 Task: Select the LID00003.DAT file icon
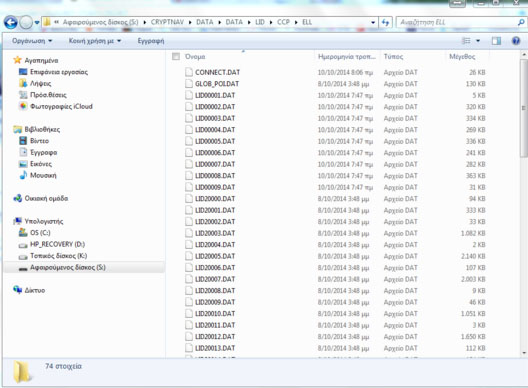click(x=189, y=118)
